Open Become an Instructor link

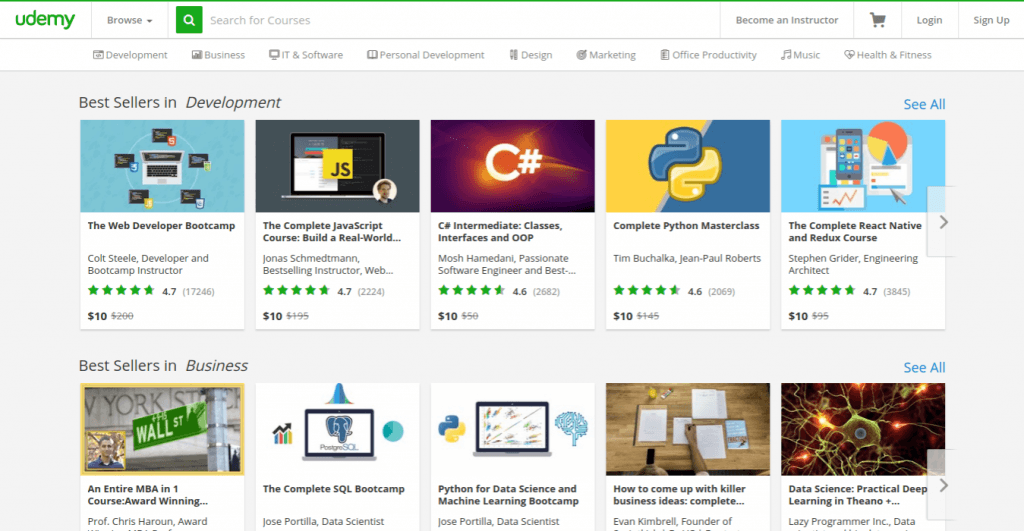pos(786,20)
